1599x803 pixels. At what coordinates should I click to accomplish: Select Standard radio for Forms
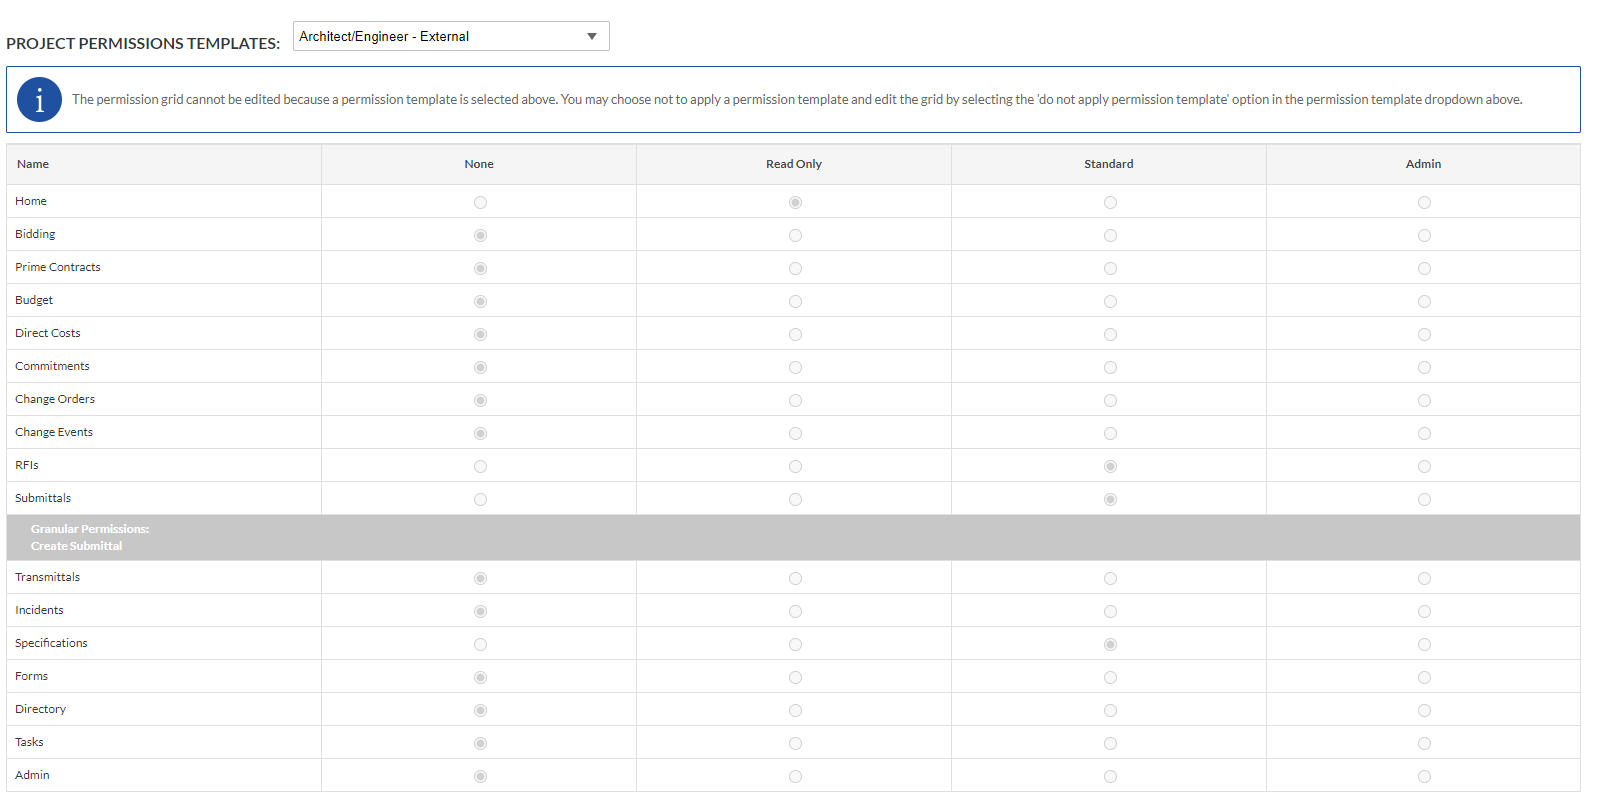click(1110, 677)
